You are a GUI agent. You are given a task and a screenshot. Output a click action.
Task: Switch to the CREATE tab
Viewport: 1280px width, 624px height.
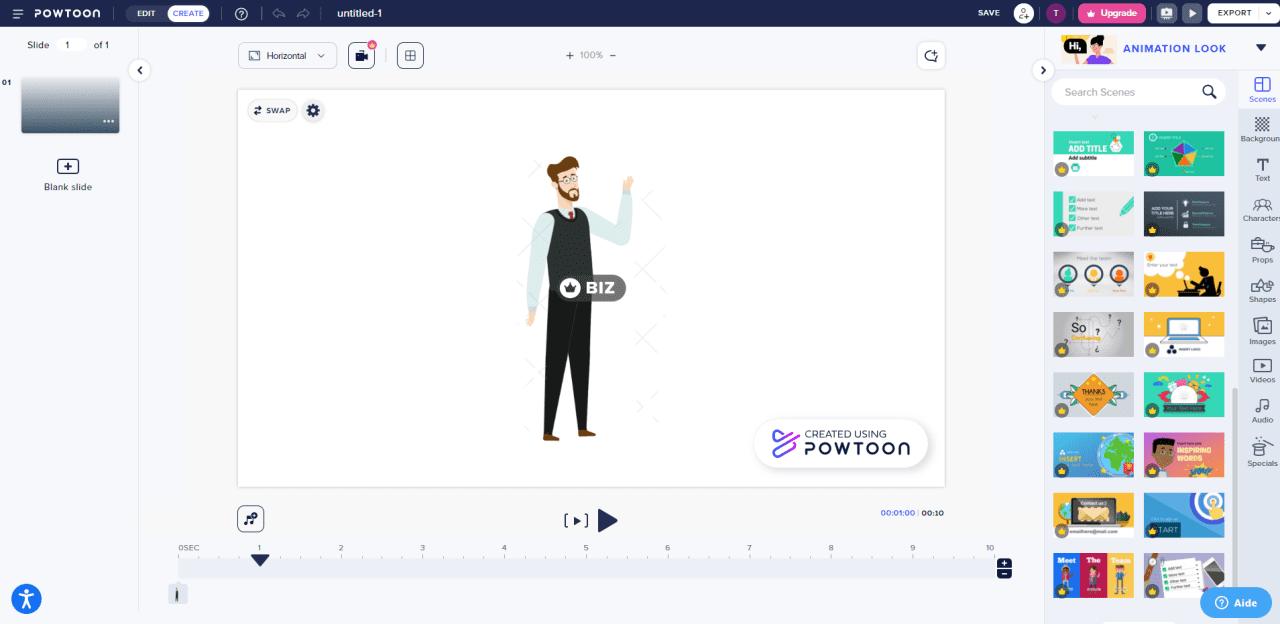pyautogui.click(x=188, y=13)
